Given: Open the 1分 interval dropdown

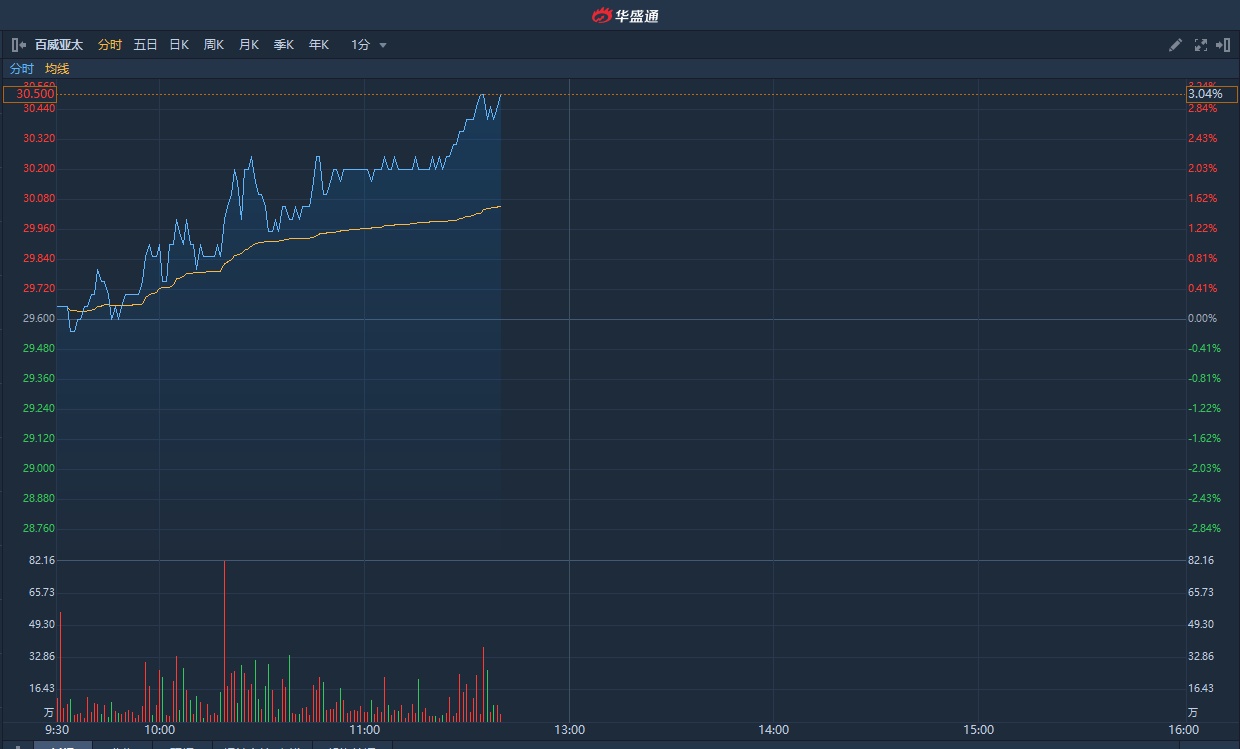Looking at the screenshot, I should click(x=368, y=45).
